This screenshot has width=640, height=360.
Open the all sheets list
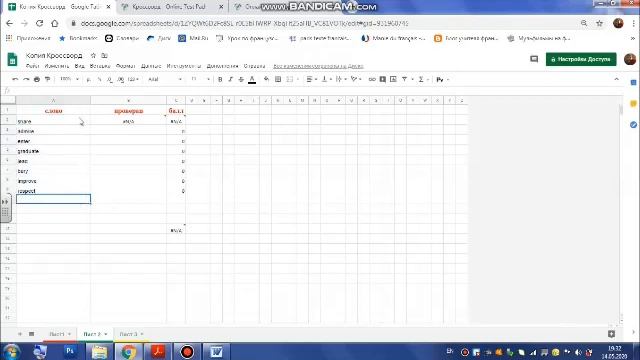tap(31, 334)
